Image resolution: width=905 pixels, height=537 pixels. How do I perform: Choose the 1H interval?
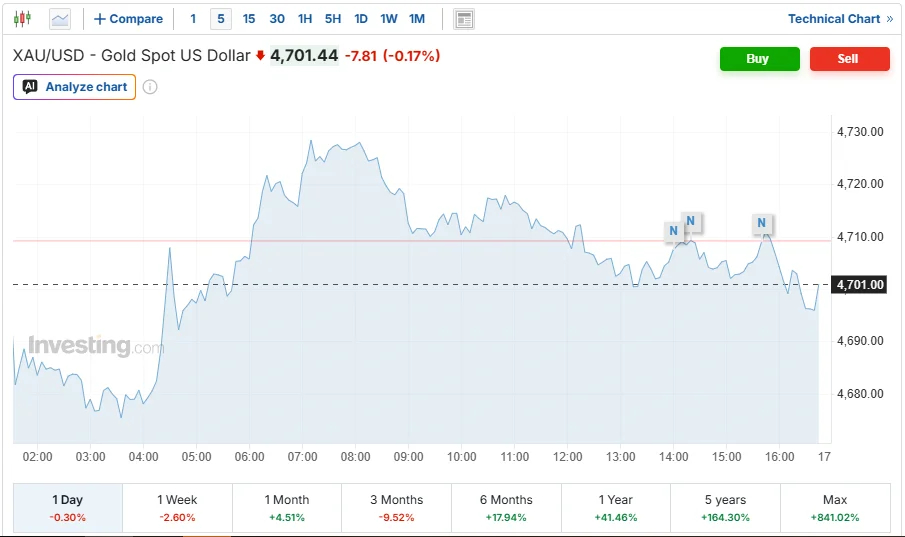305,19
